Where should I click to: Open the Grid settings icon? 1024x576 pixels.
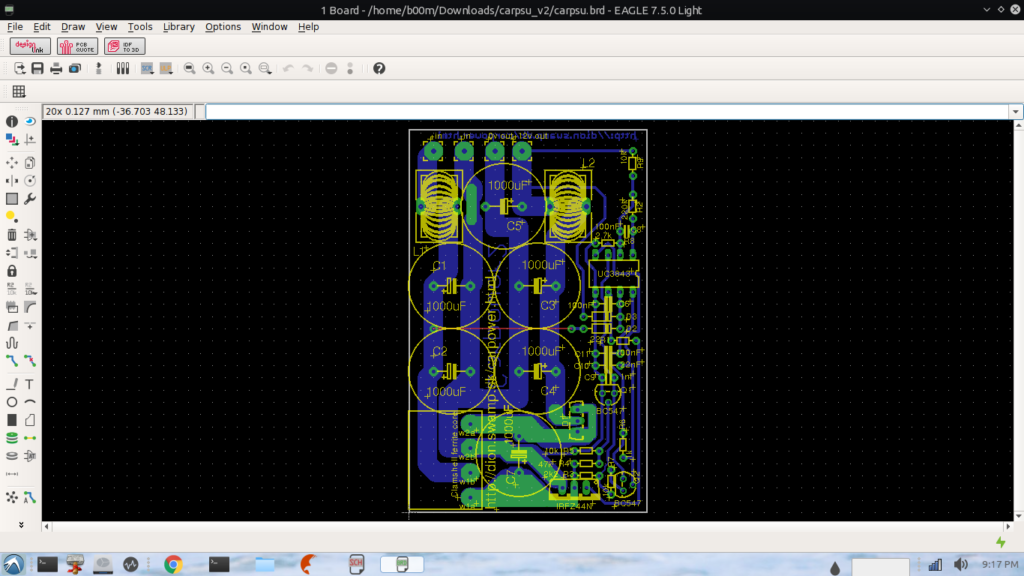(x=19, y=91)
